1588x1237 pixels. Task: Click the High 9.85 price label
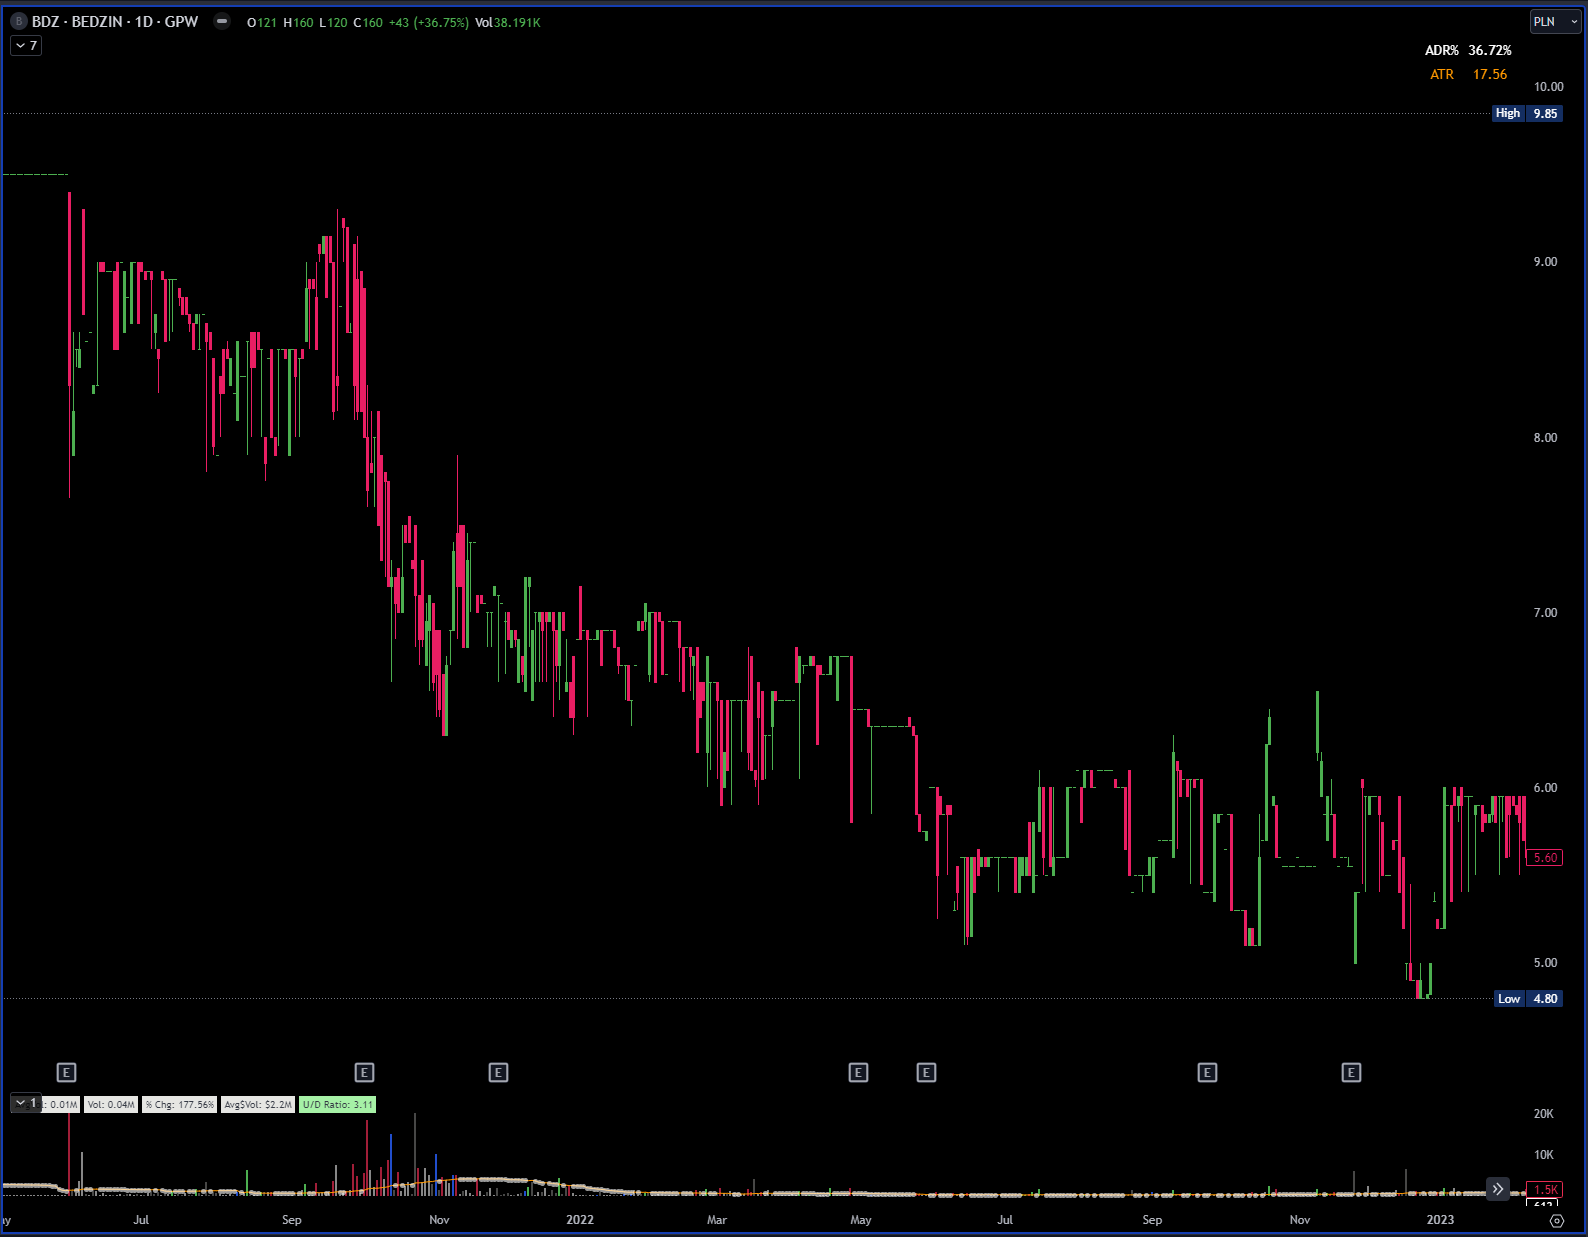coord(1526,114)
